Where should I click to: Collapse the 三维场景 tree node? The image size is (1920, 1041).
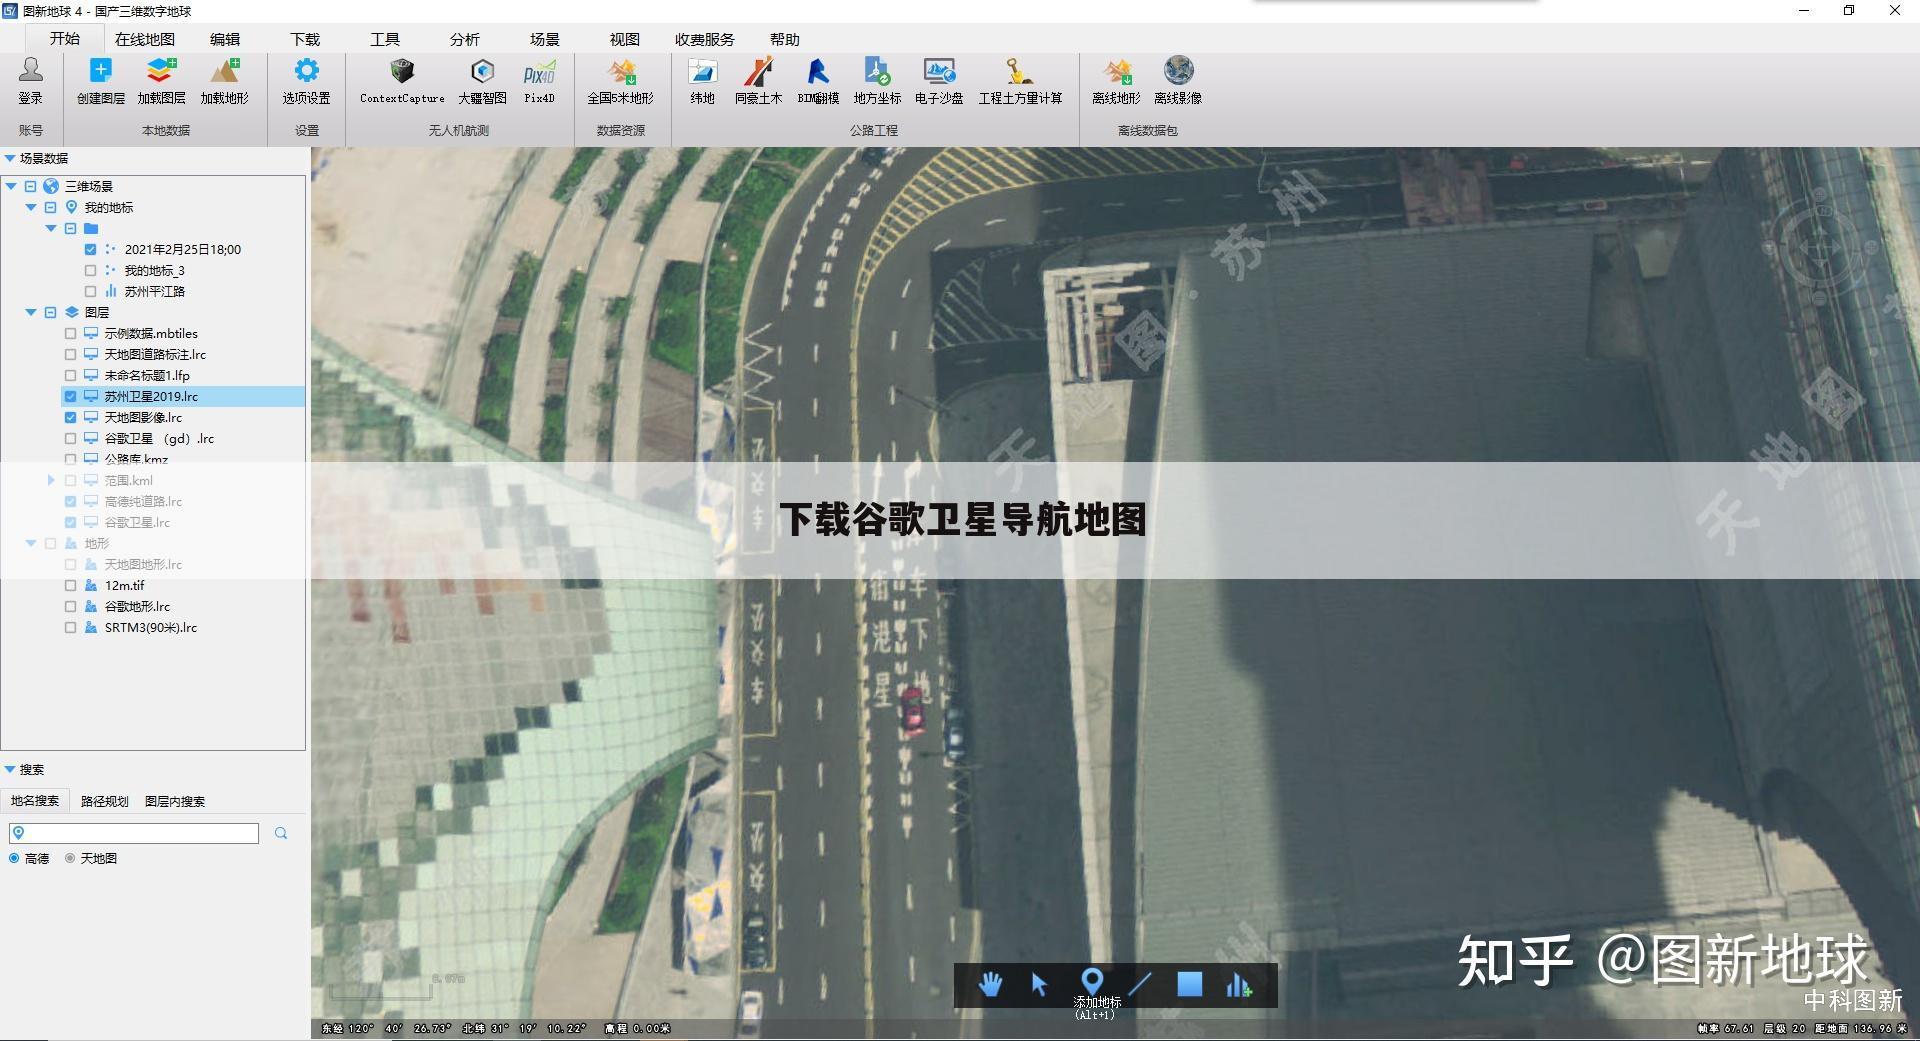point(11,186)
